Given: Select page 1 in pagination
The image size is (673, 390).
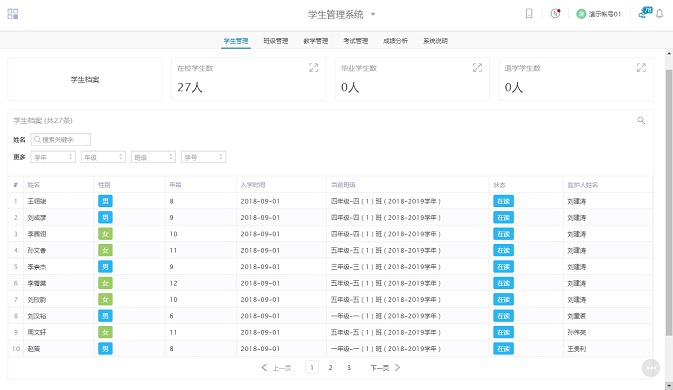Looking at the screenshot, I should tap(312, 368).
